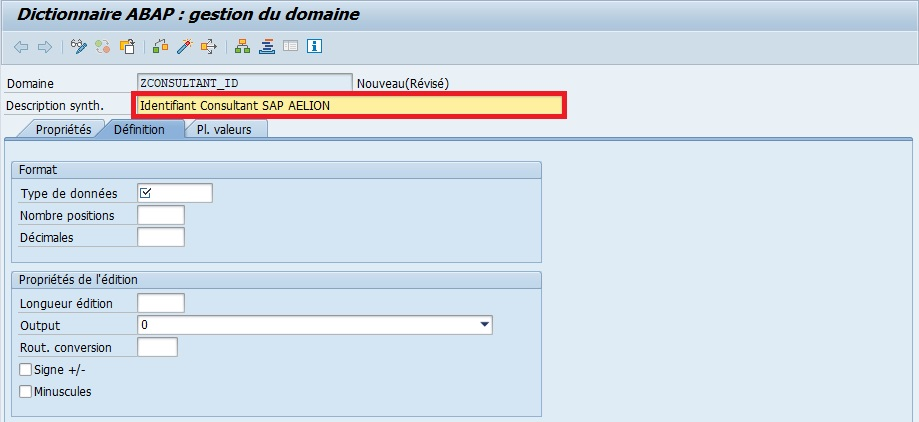Viewport: 919px width, 422px height.
Task: Switch to the Propriétés tab
Action: 63,130
